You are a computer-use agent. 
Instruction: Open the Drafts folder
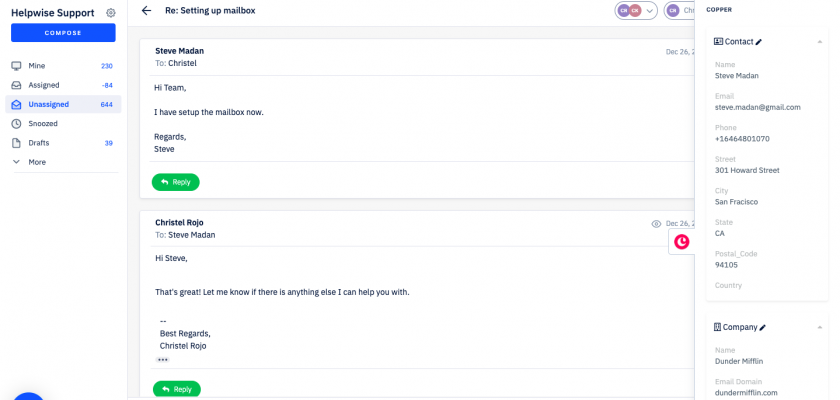click(39, 143)
